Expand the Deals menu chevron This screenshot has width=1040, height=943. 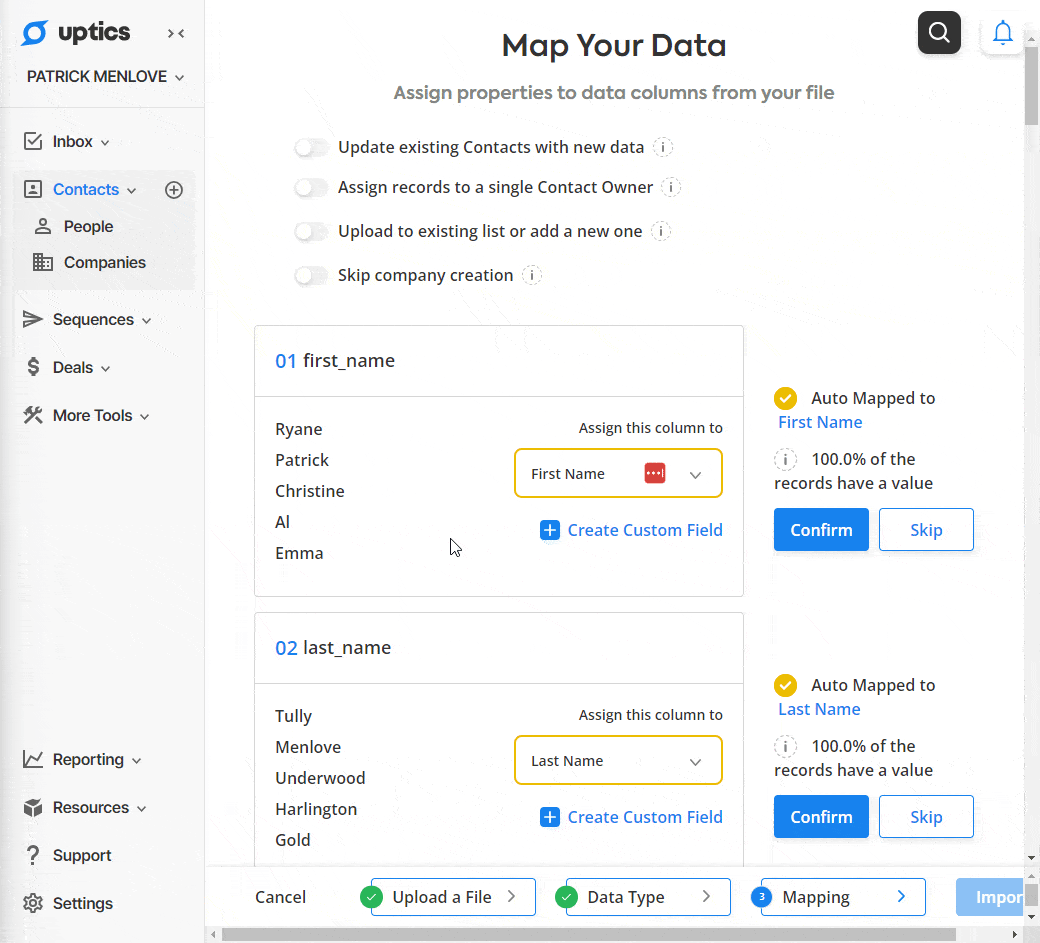105,368
